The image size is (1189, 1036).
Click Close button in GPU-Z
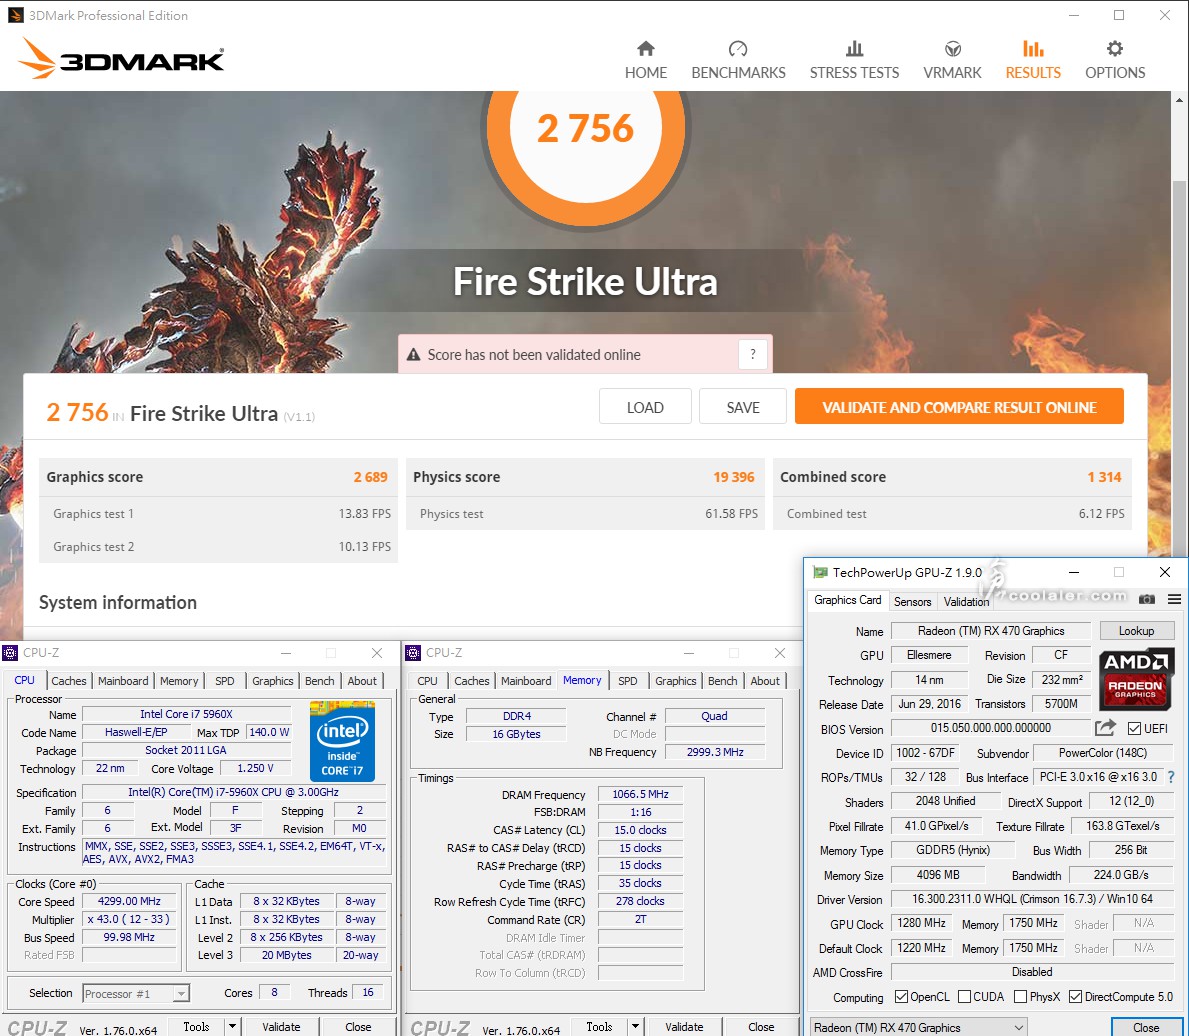pyautogui.click(x=1146, y=1028)
